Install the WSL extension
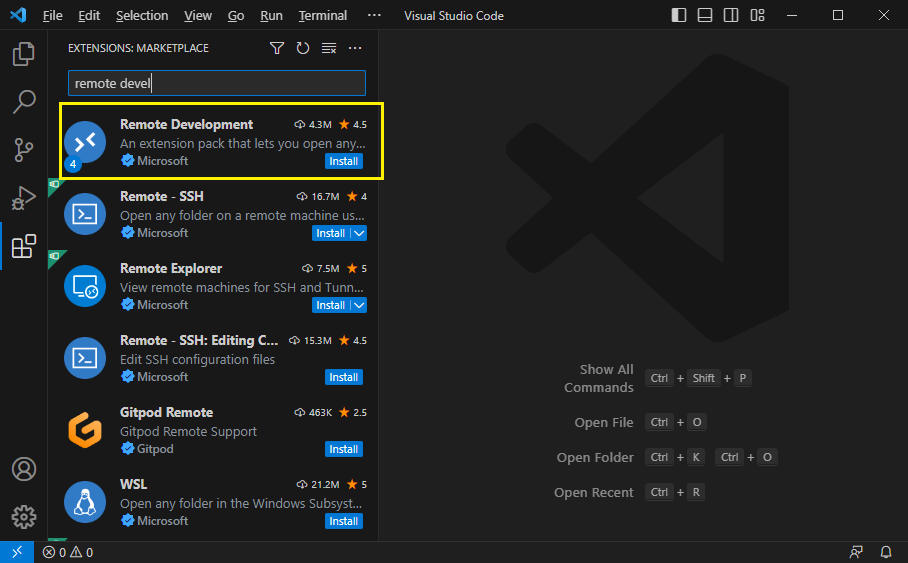The width and height of the screenshot is (908, 563). [344, 521]
